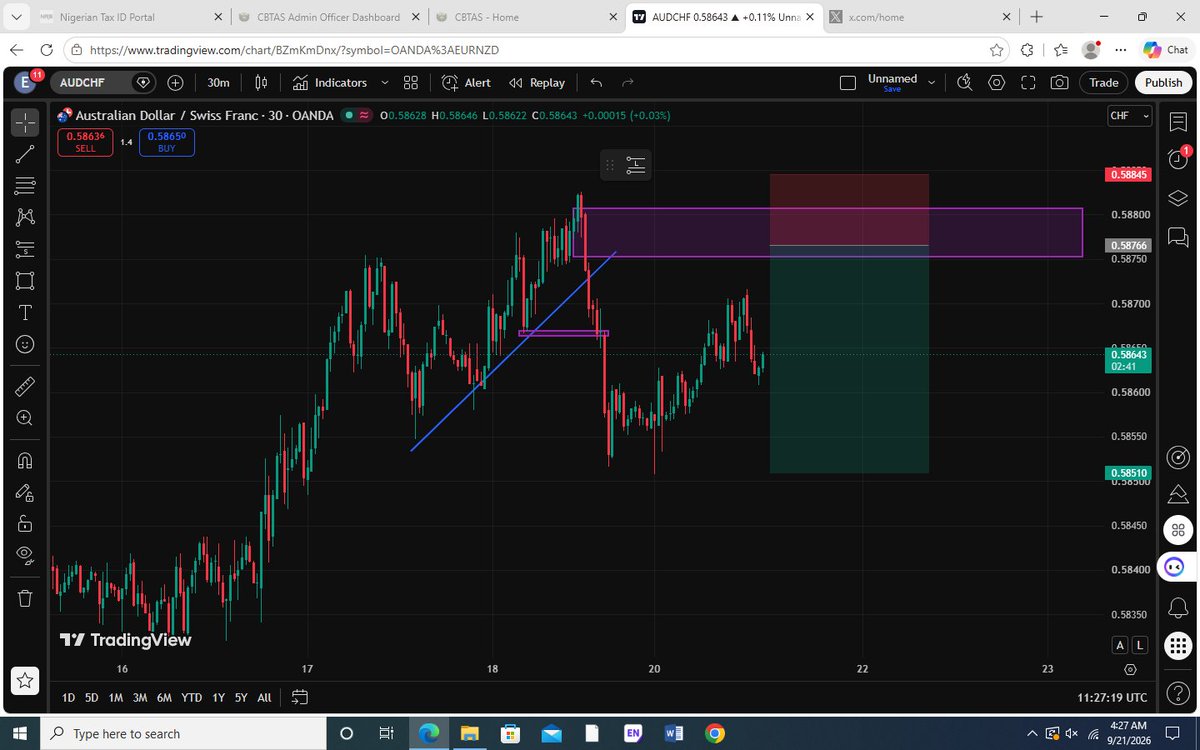Screen dimensions: 1200x750
Task: Open the Alerts clock panel icon
Action: coord(1177,158)
